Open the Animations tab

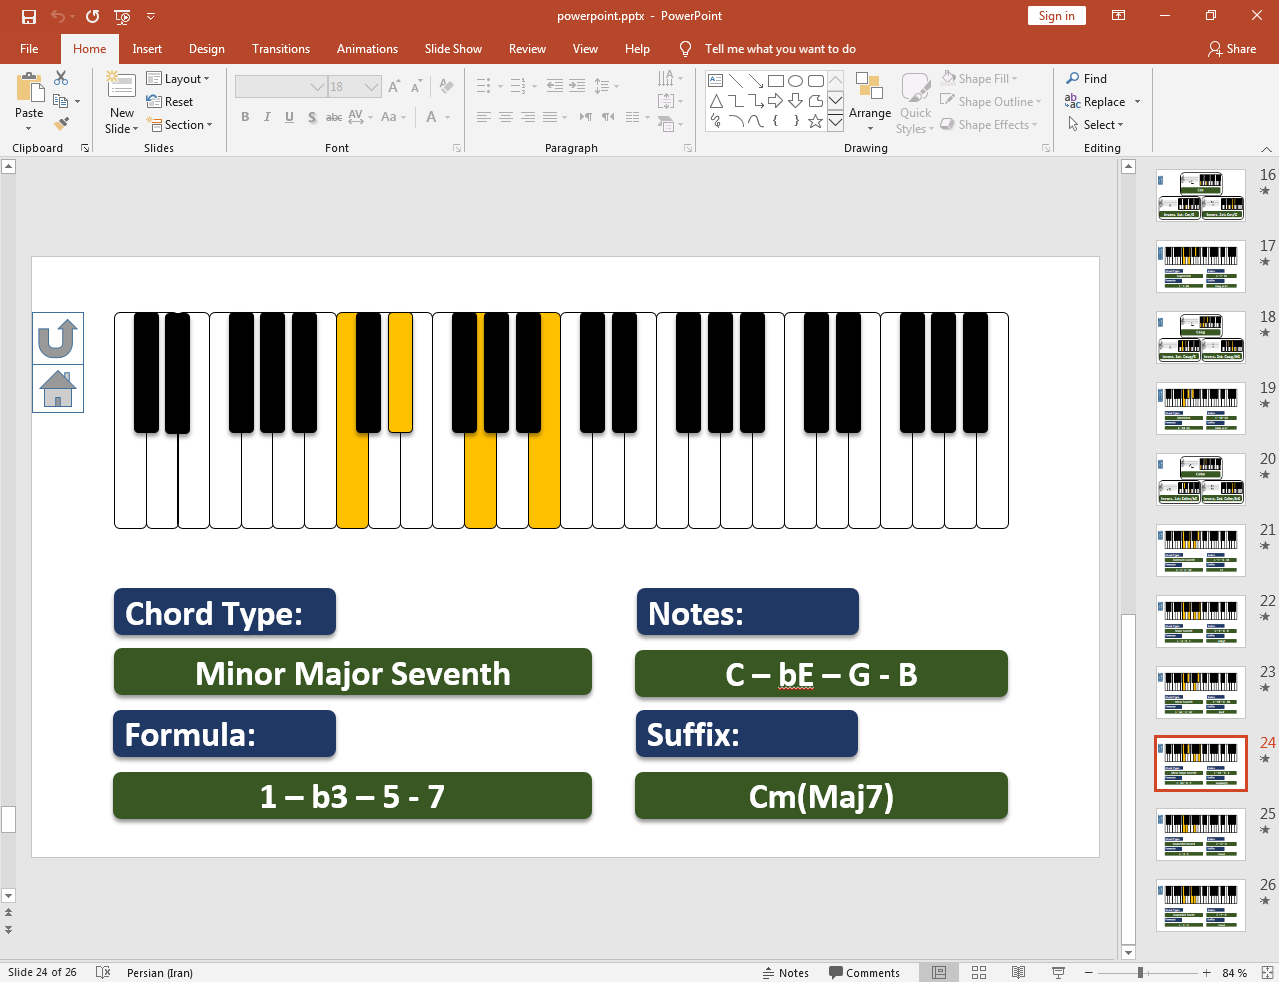(367, 49)
